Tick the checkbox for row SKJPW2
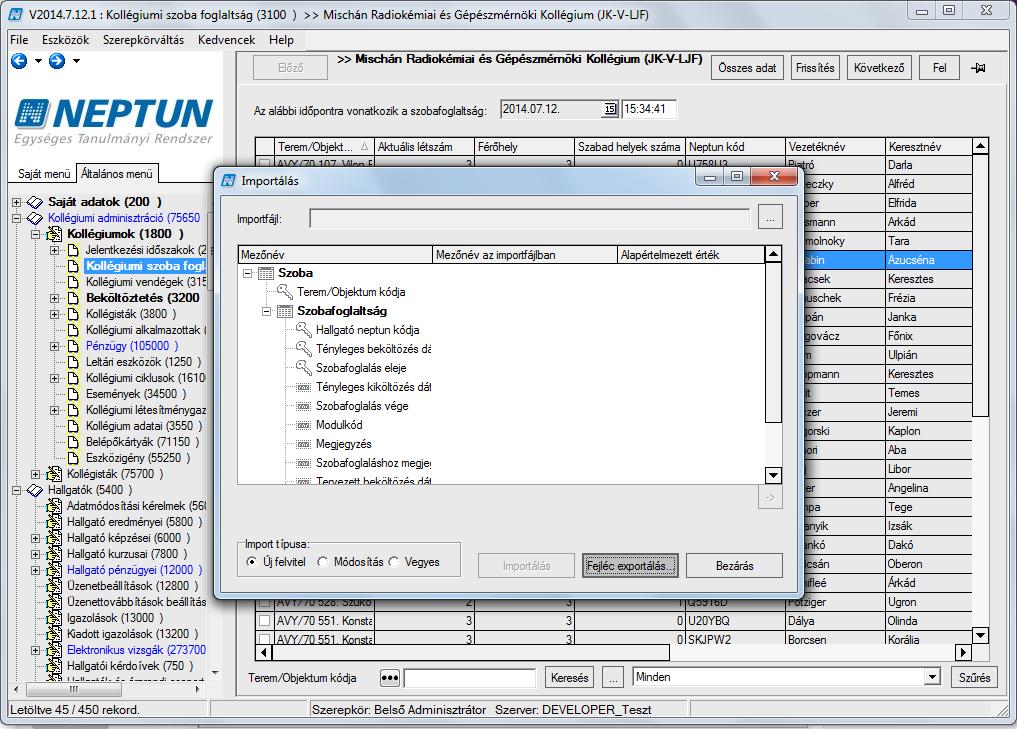Screen dimensions: 1017x729 pyautogui.click(x=265, y=639)
